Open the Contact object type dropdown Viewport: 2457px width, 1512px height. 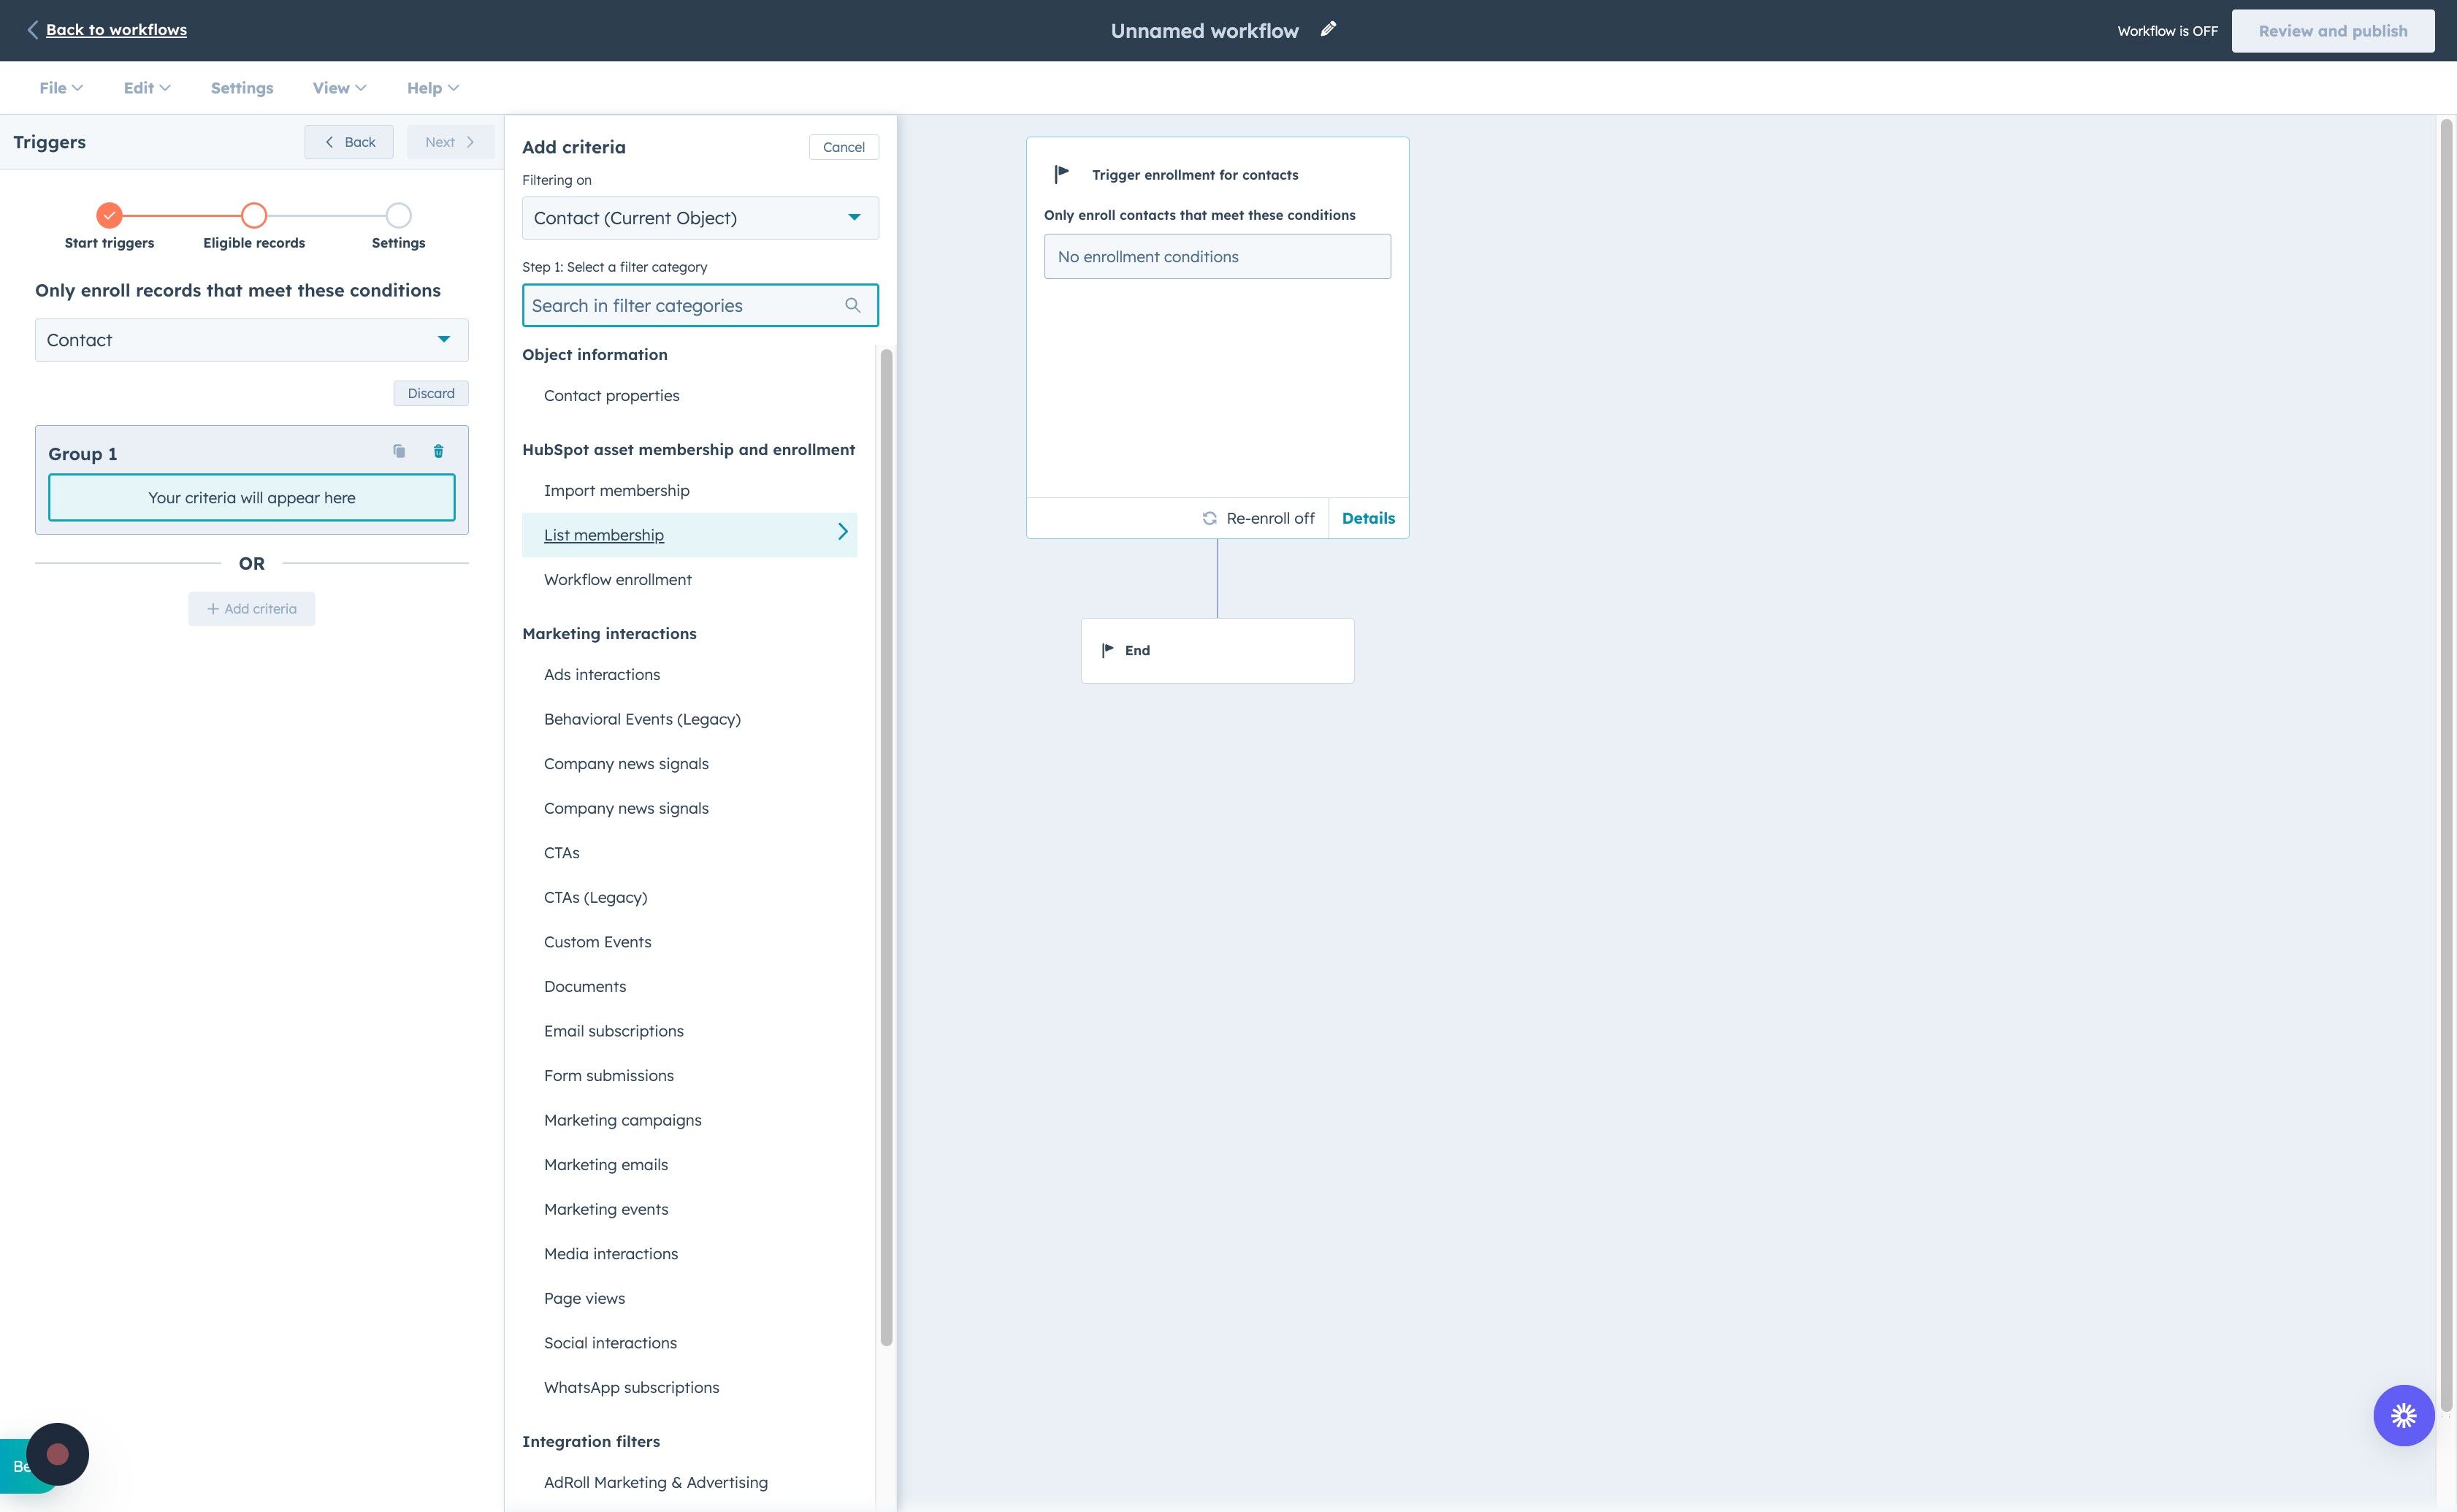point(251,340)
